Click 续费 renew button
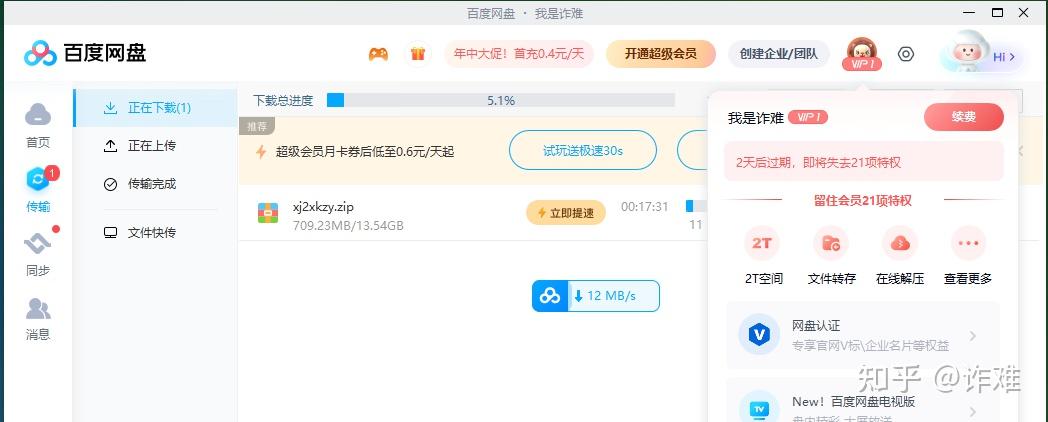Screen dimensions: 1048x422 [964, 117]
